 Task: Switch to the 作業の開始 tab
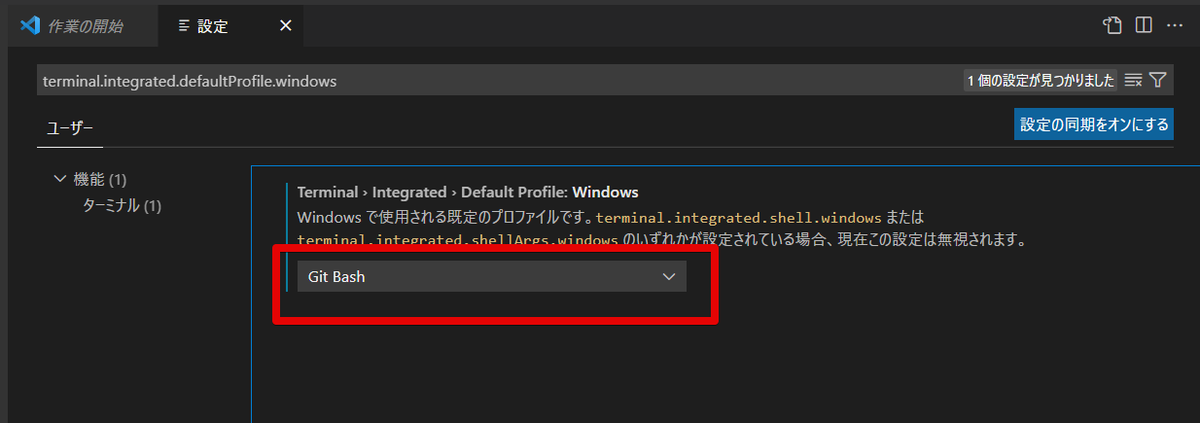(x=85, y=26)
